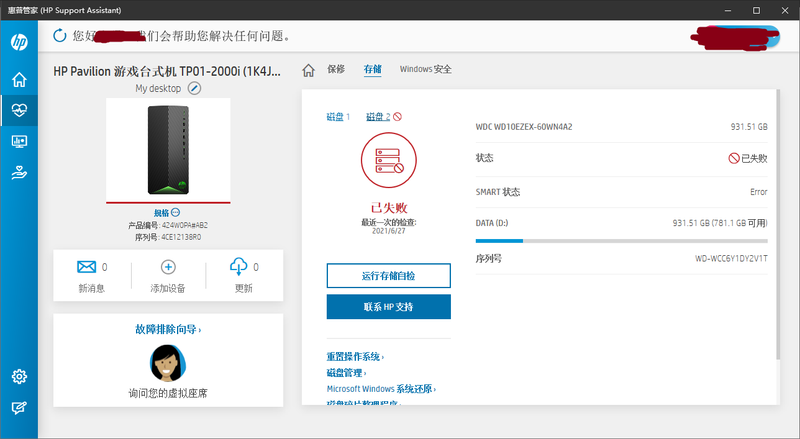Click the 运行存储自检 button
The width and height of the screenshot is (800, 439).
(x=389, y=276)
